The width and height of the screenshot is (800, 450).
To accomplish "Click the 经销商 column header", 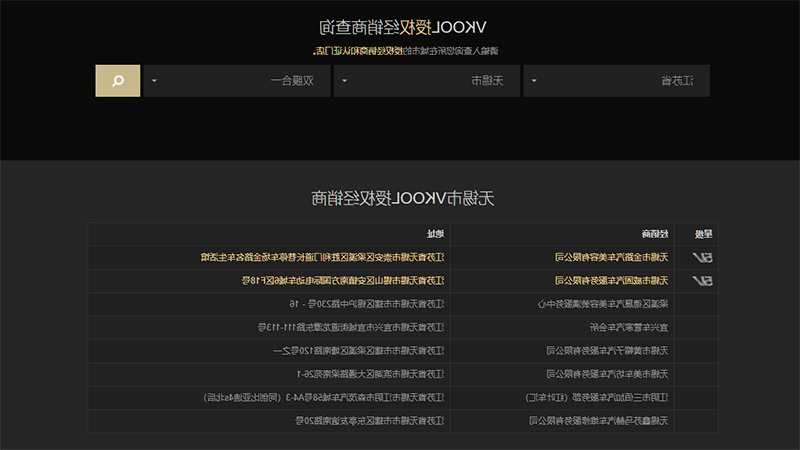I will click(655, 234).
